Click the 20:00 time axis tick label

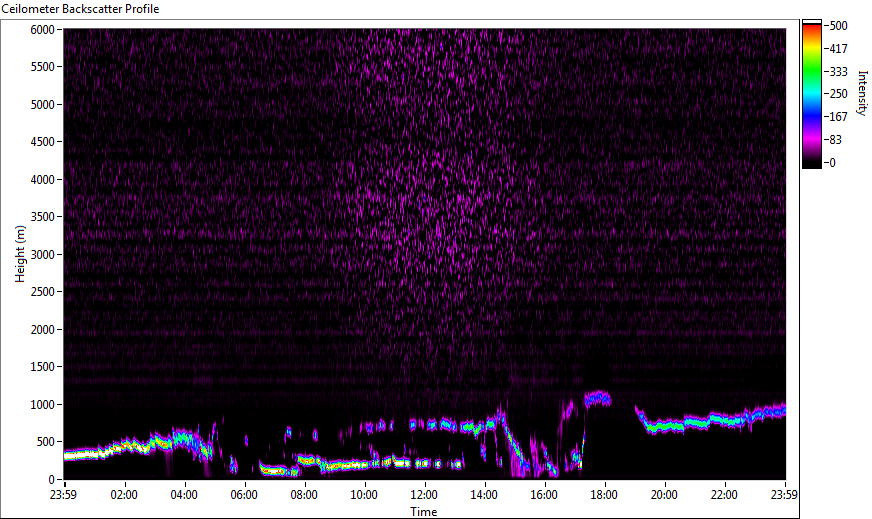pos(664,495)
